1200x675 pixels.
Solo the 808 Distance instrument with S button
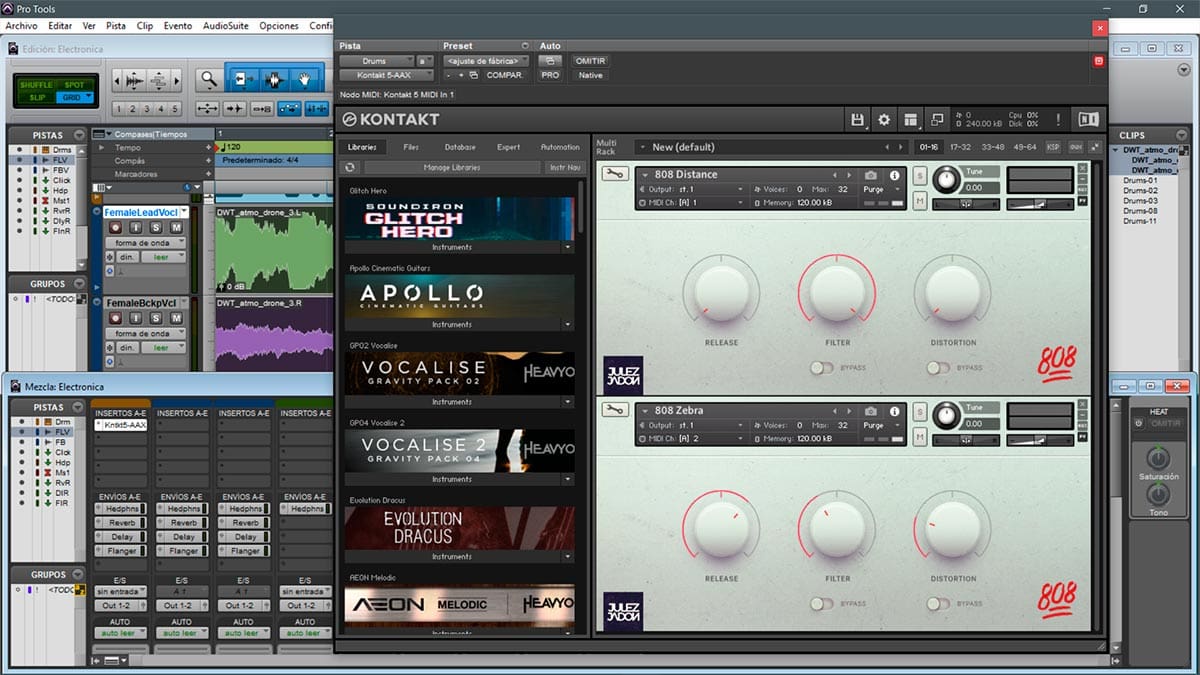(x=919, y=175)
